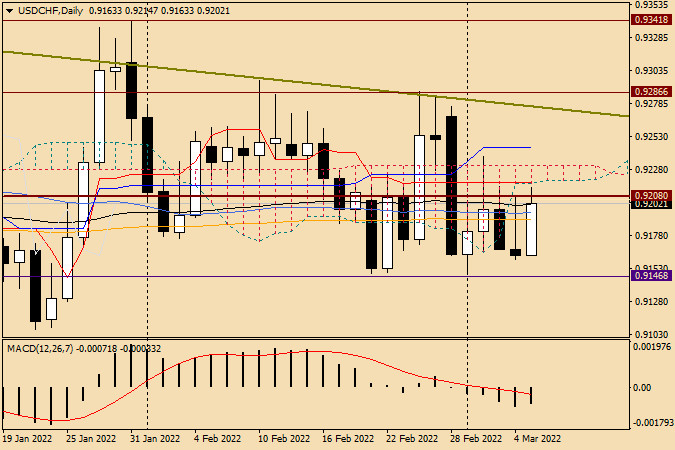This screenshot has width=675, height=450.
Task: Click the 4 Mar 2022 date label
Action: coord(538,438)
